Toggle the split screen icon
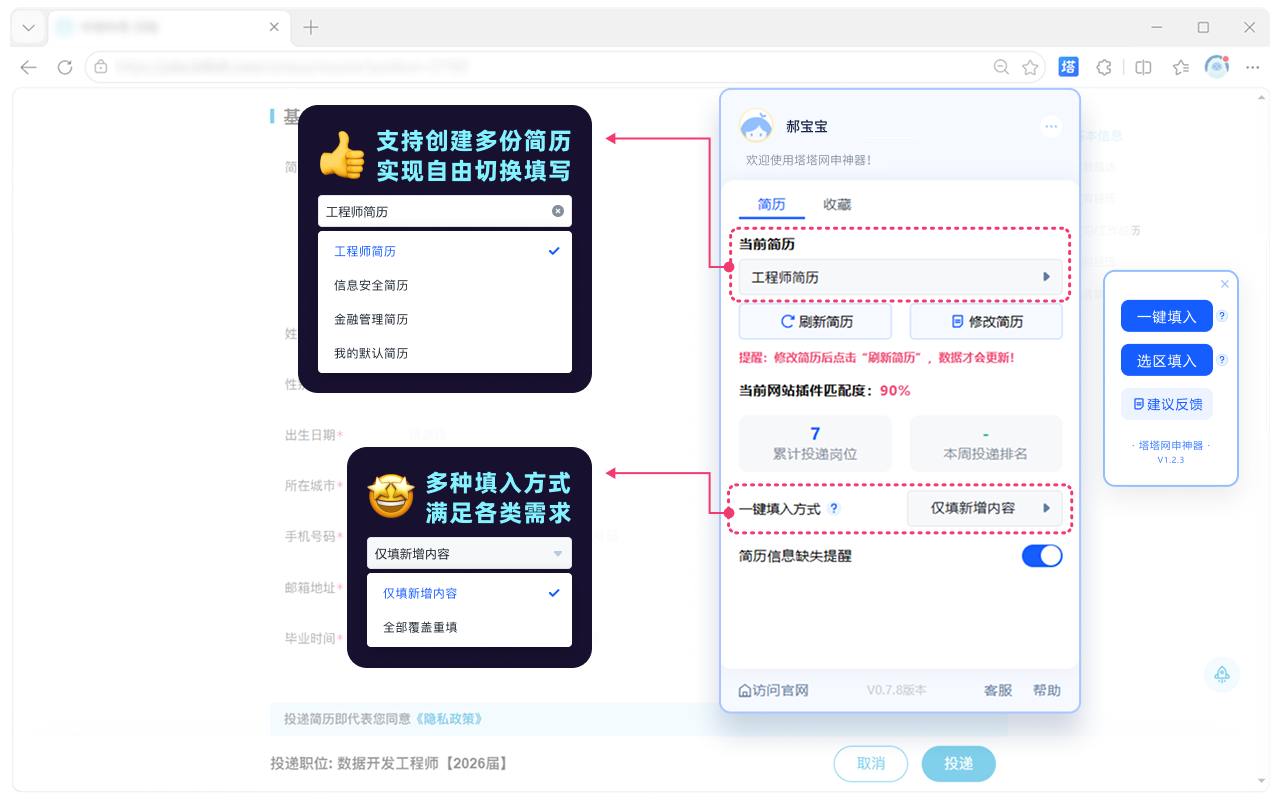This screenshot has width=1280, height=800. point(1143,67)
